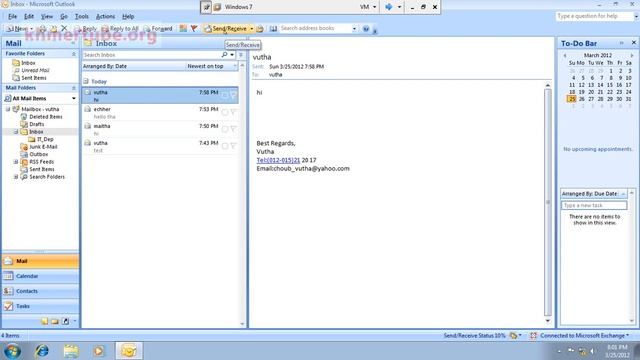Click the message list scroll down arrow
Image resolution: width=640 pixels, height=360 pixels.
click(x=242, y=324)
